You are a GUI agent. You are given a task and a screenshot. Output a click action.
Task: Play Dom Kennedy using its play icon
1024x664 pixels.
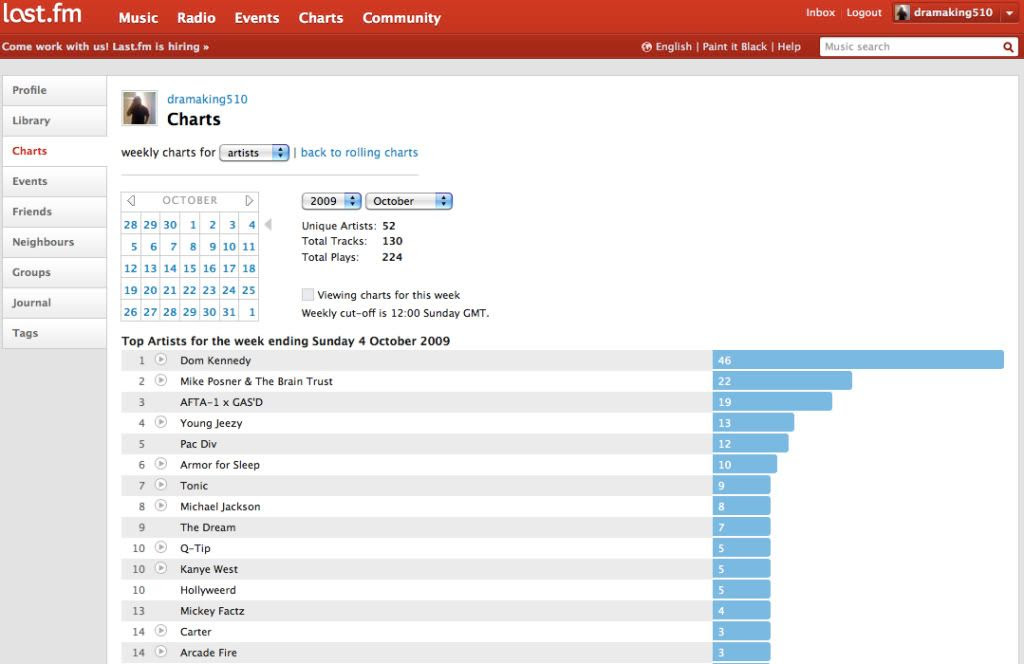[x=161, y=359]
